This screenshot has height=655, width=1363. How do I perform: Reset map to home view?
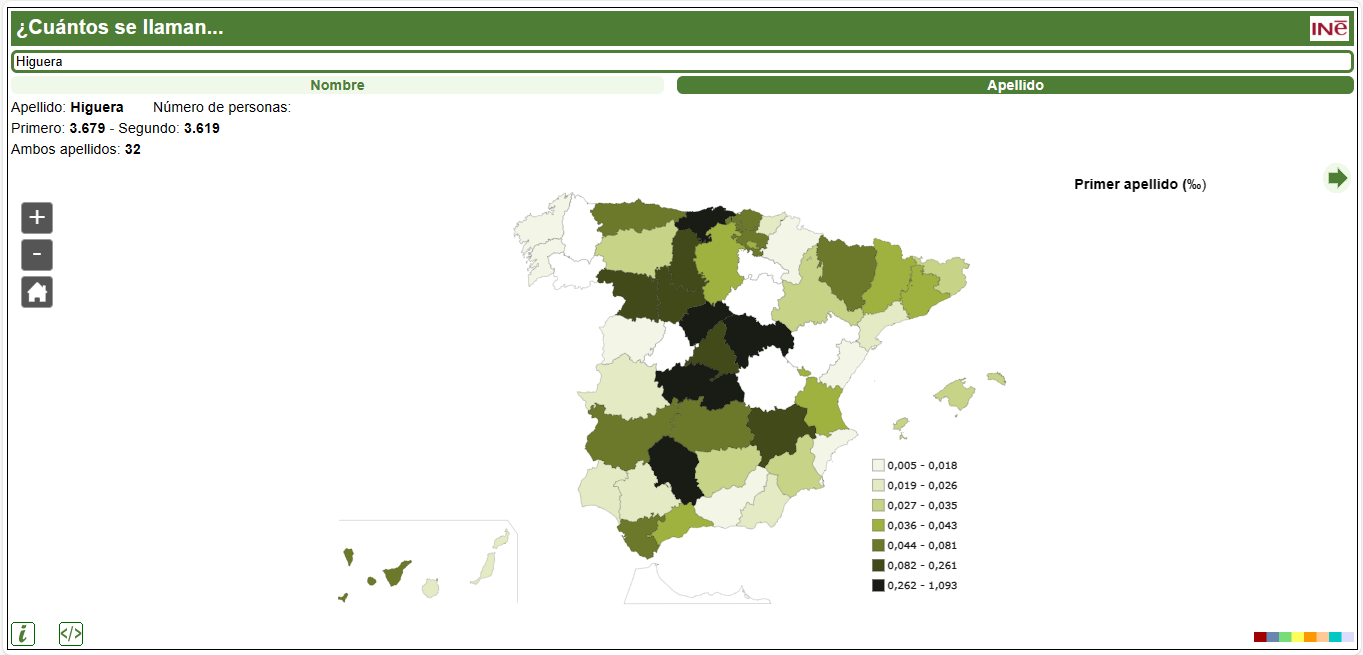37,292
